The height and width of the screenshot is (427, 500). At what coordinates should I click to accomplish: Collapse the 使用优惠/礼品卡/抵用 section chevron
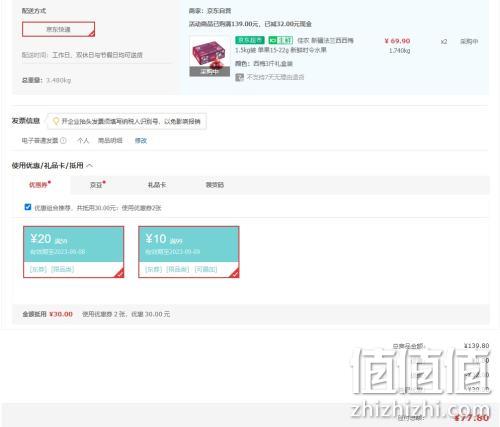[x=89, y=165]
